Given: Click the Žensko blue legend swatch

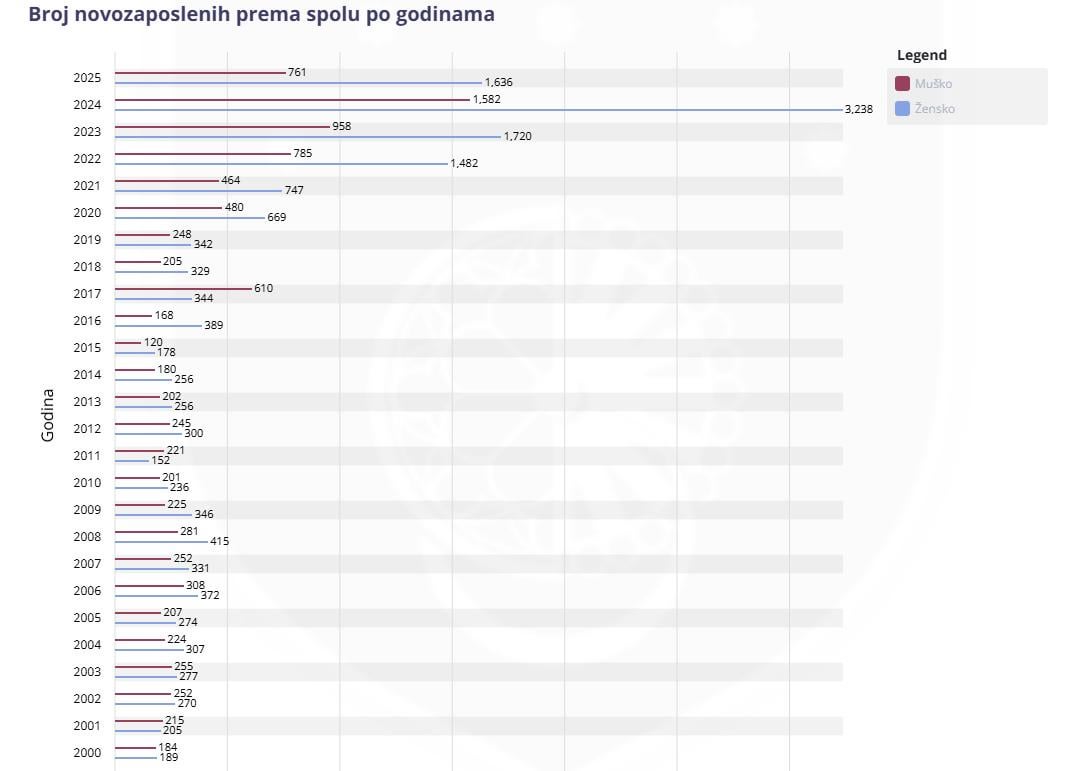Looking at the screenshot, I should tap(903, 109).
